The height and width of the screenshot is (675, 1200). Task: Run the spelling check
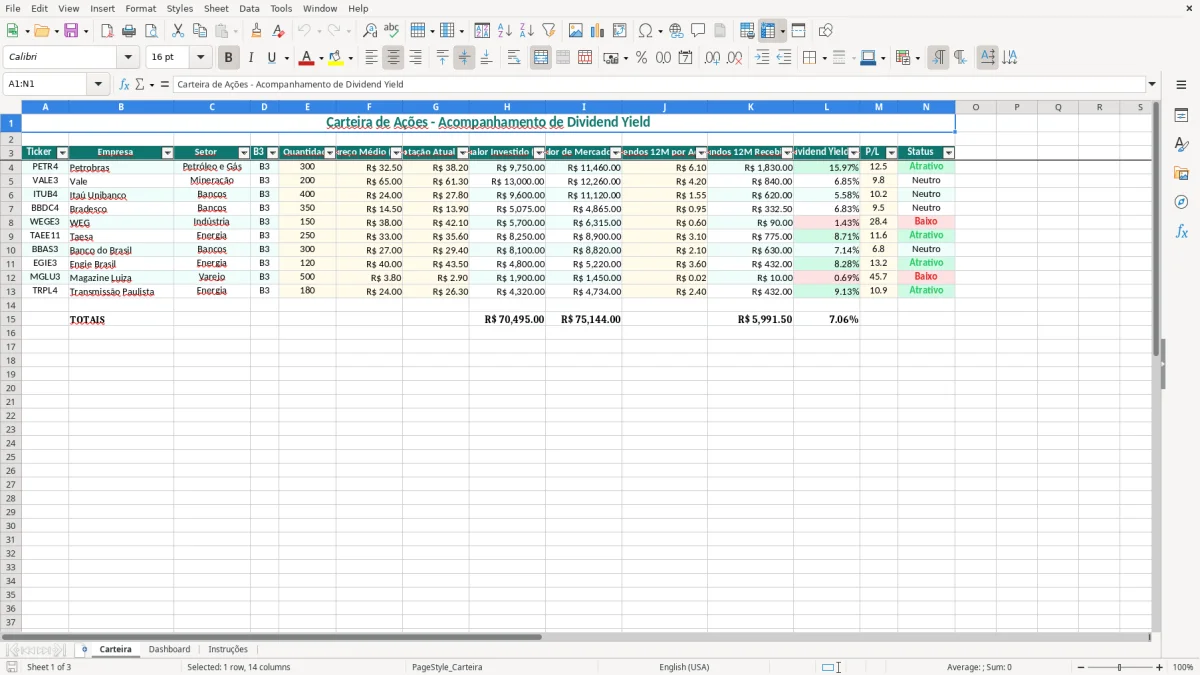pyautogui.click(x=391, y=31)
